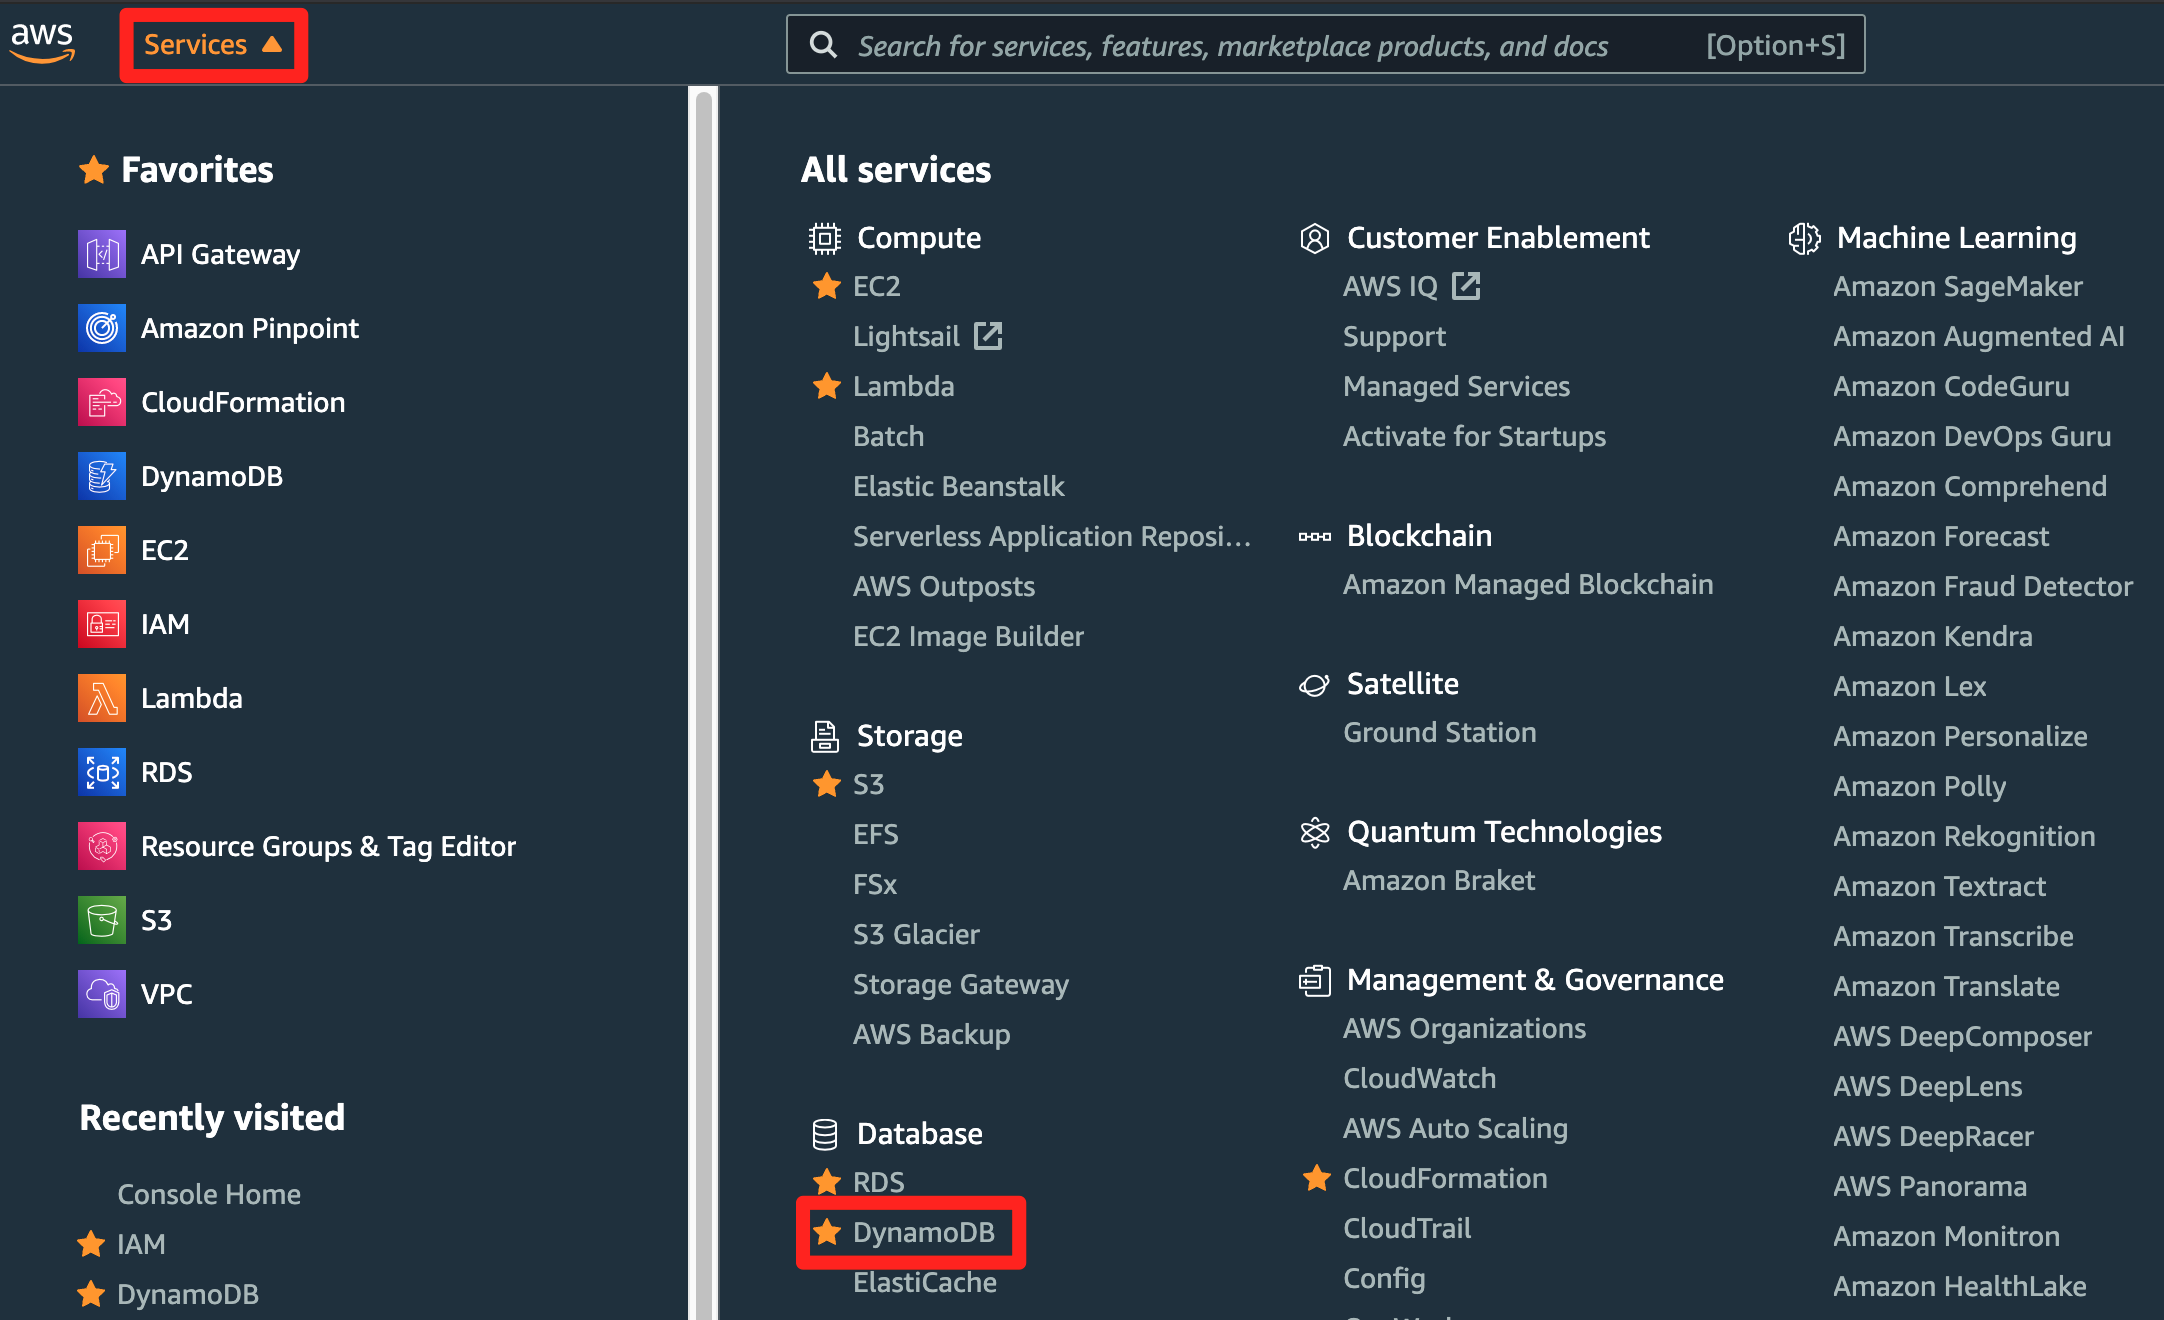The width and height of the screenshot is (2164, 1320).
Task: Open Storage Gateway service
Action: 960,984
